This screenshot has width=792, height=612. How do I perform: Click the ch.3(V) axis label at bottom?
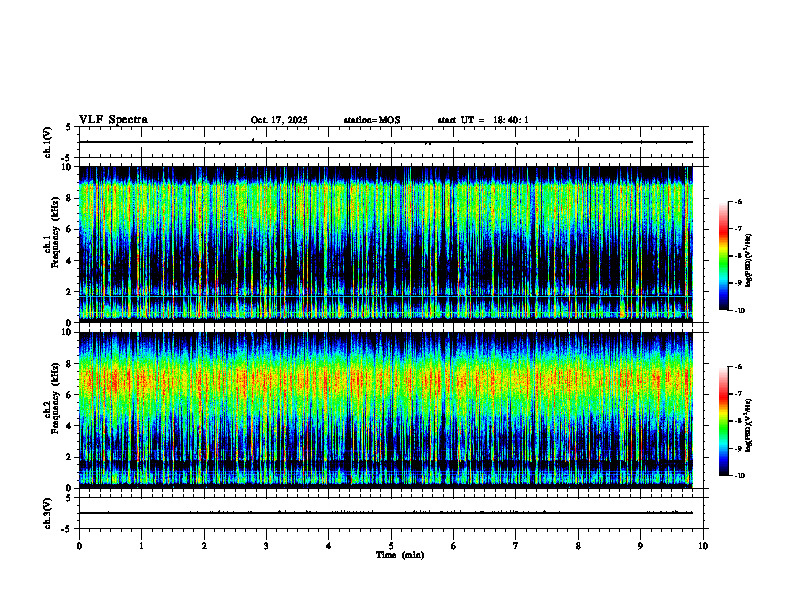[47, 513]
